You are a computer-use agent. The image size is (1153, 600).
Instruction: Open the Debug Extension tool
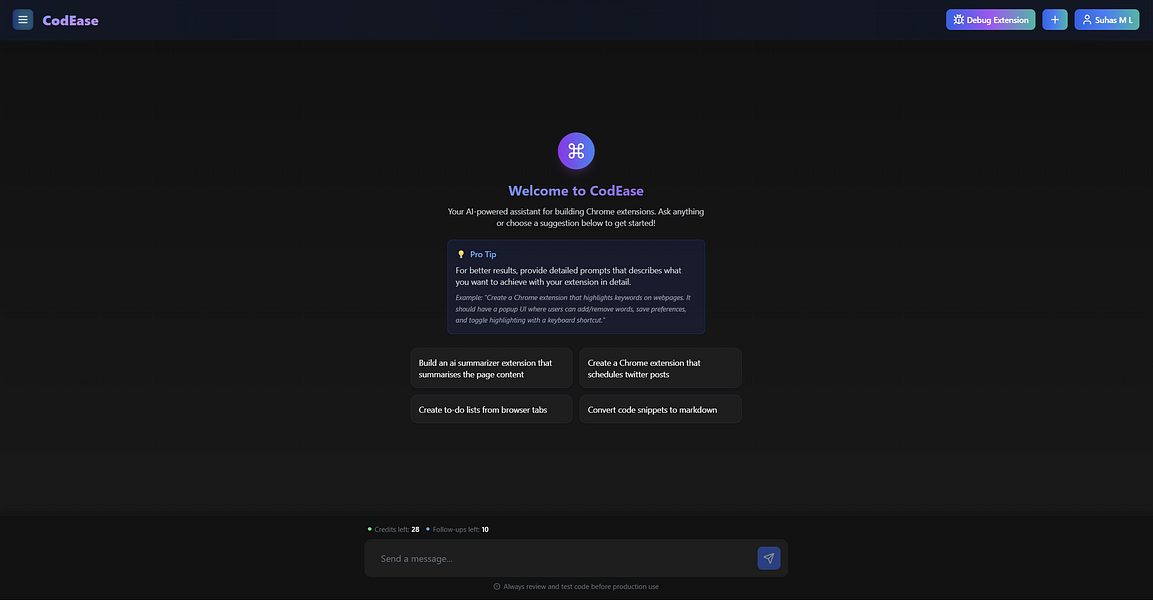click(990, 20)
